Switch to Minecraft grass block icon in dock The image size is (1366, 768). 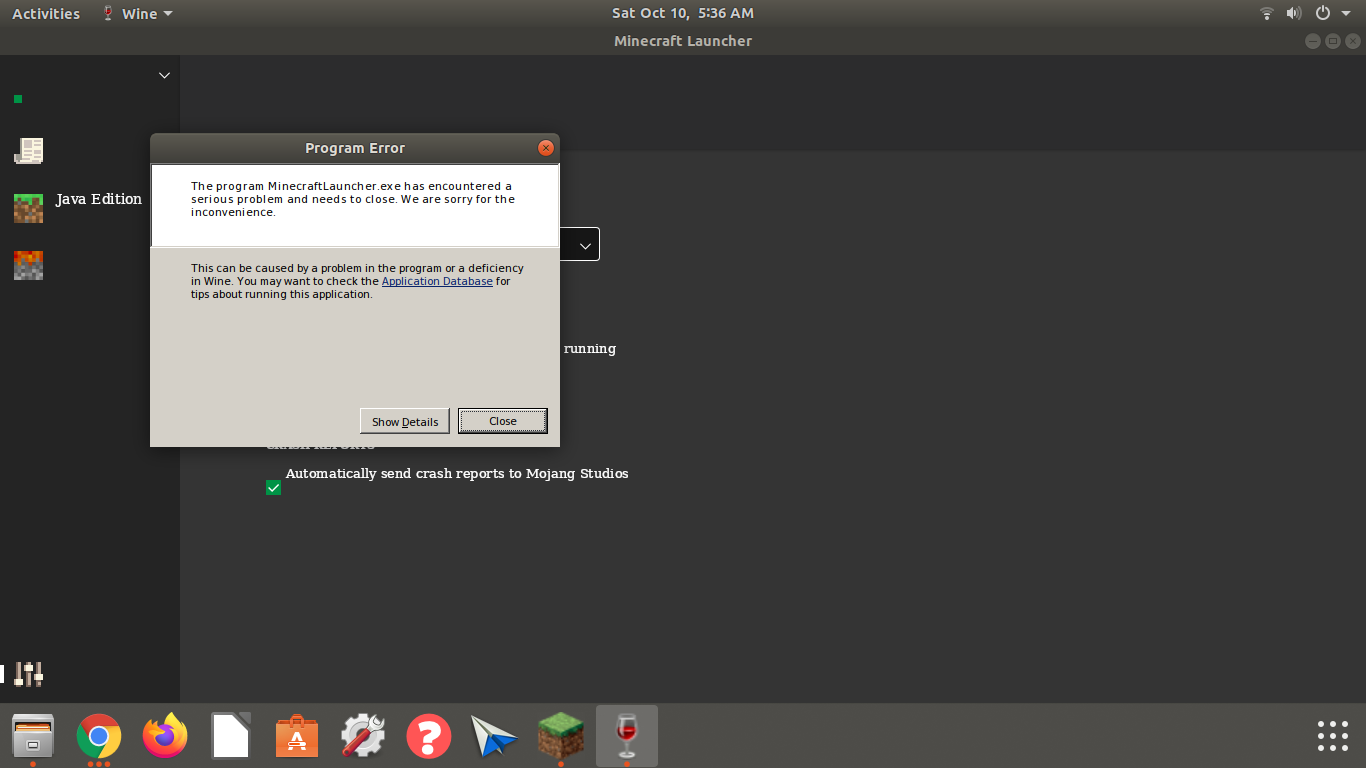tap(561, 737)
